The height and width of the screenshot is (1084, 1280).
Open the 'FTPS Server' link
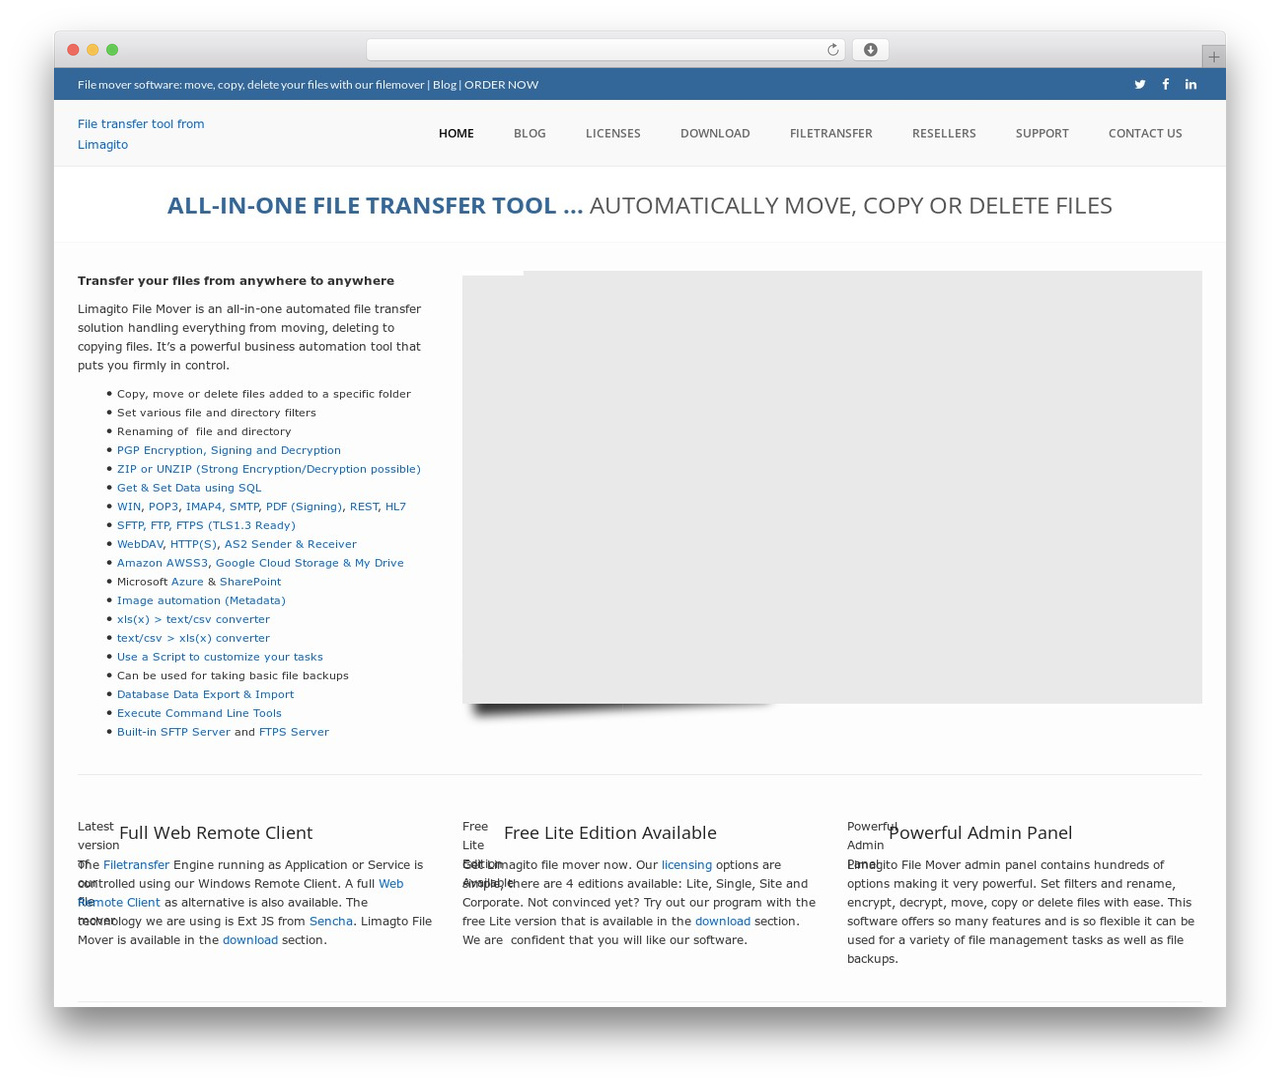click(x=294, y=732)
